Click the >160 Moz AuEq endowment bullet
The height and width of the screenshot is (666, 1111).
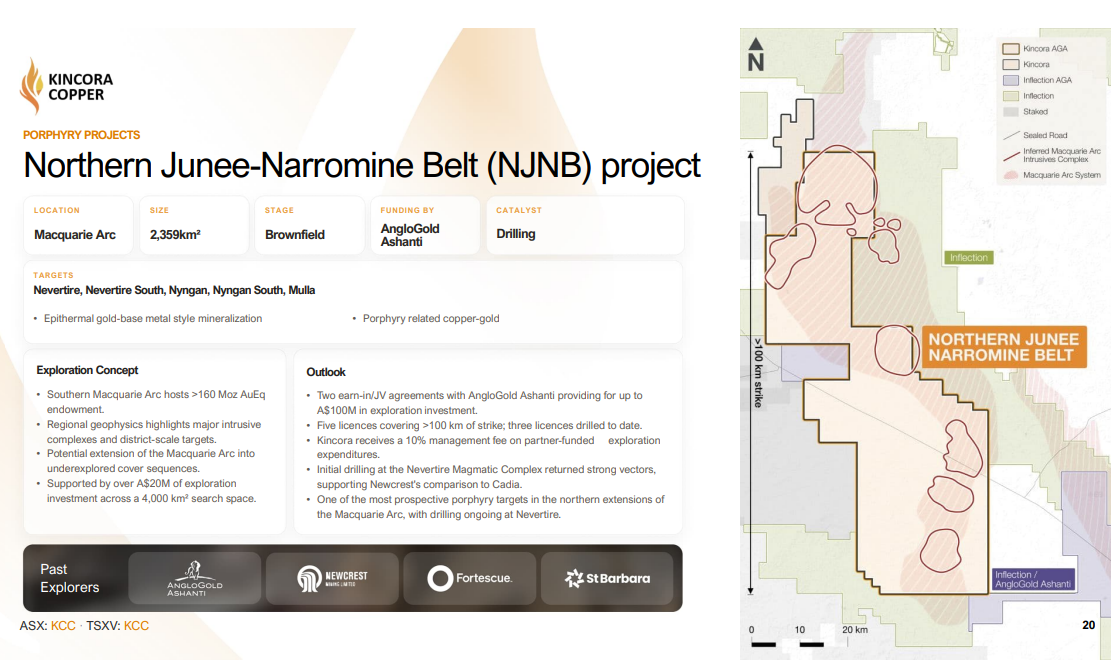pos(156,402)
